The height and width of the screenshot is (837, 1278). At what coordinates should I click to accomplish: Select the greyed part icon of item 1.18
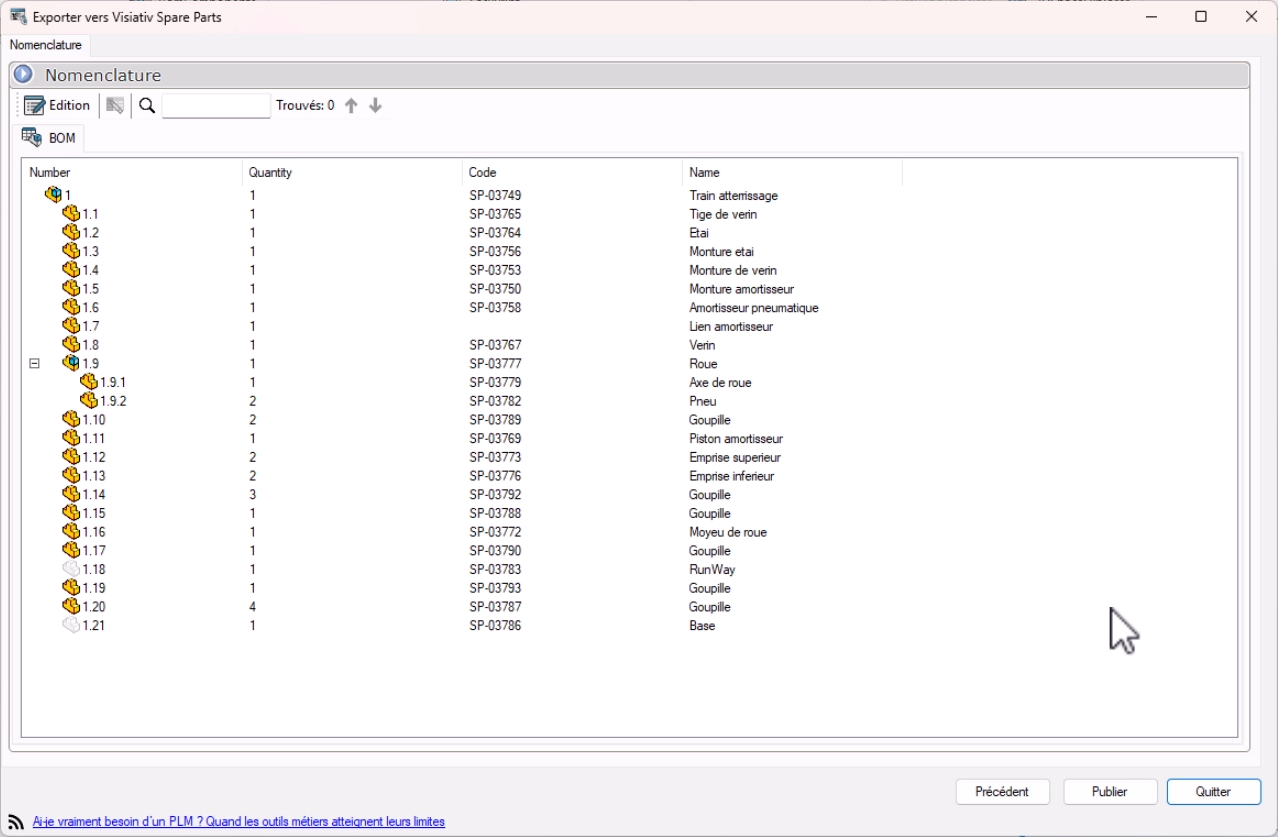click(x=71, y=569)
